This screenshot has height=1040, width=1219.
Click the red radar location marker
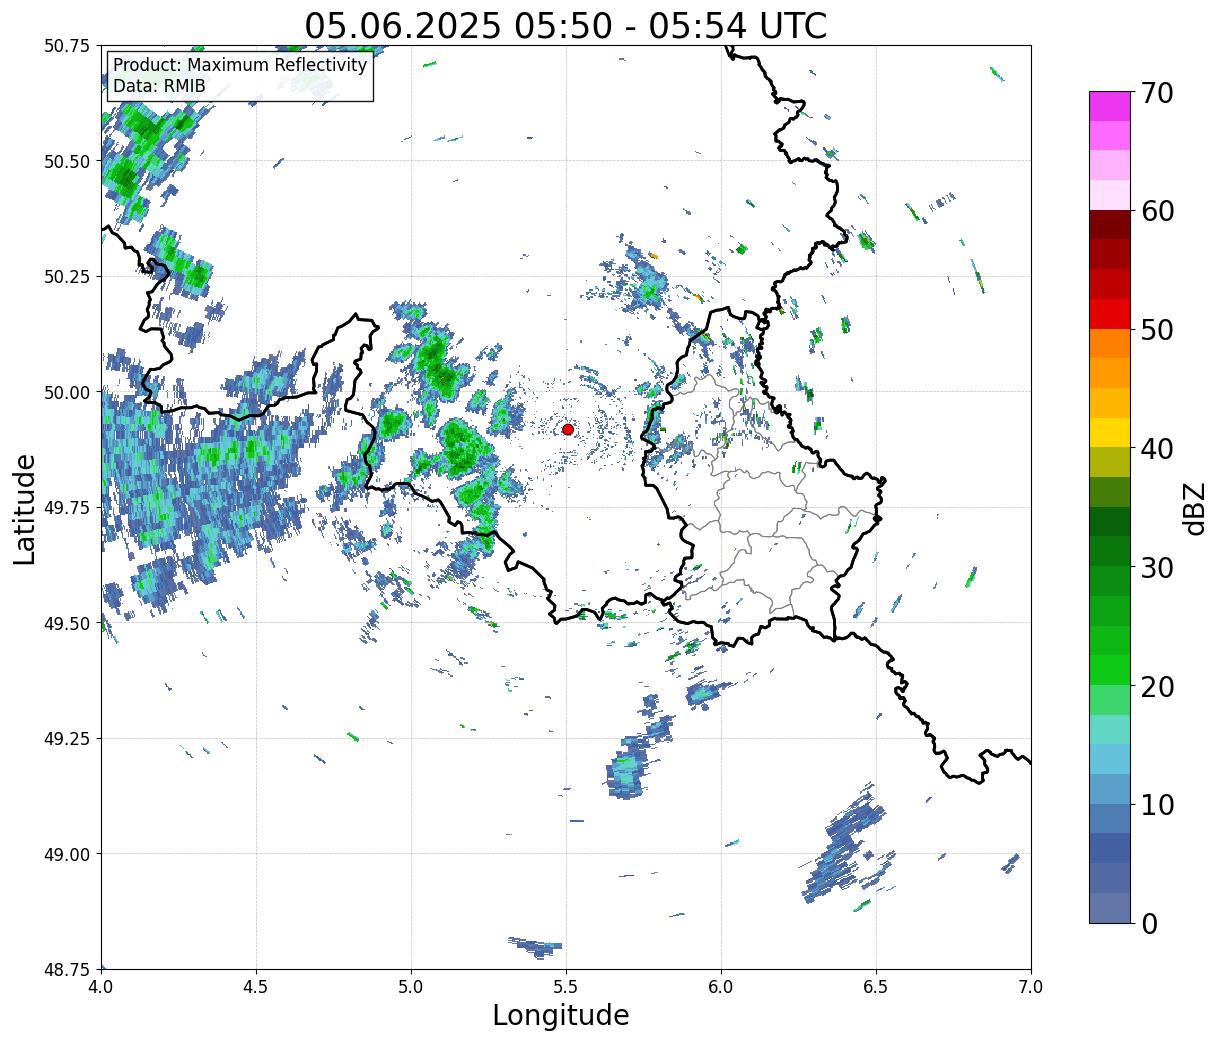(568, 429)
